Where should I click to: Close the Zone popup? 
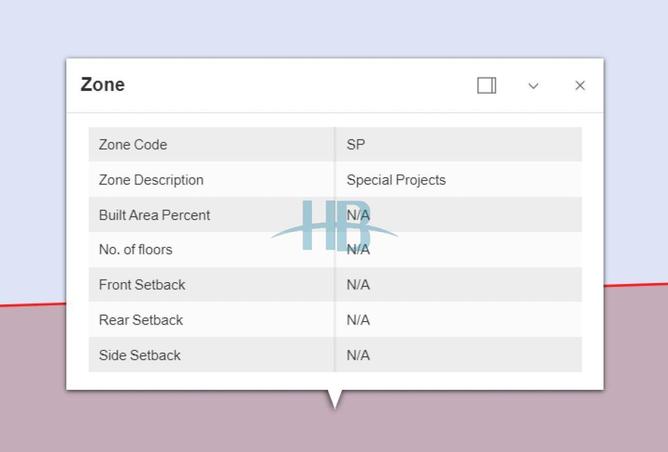[x=580, y=86]
